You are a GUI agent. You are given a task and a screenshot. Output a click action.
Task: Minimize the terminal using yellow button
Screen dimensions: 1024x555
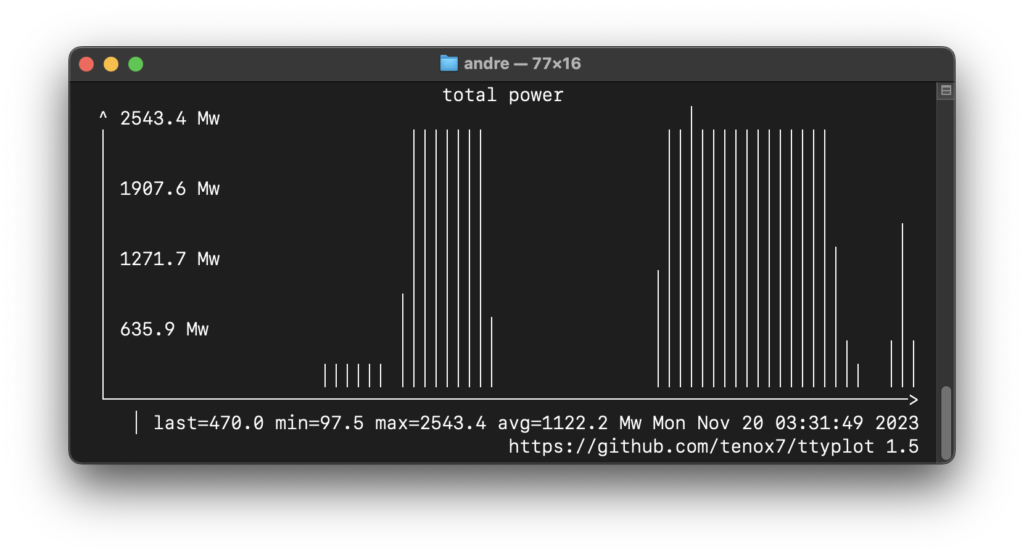pos(111,64)
